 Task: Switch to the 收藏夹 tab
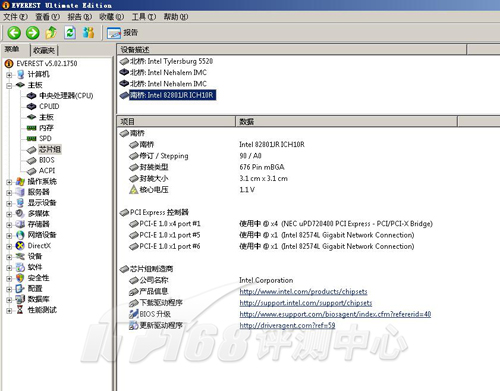coord(44,50)
